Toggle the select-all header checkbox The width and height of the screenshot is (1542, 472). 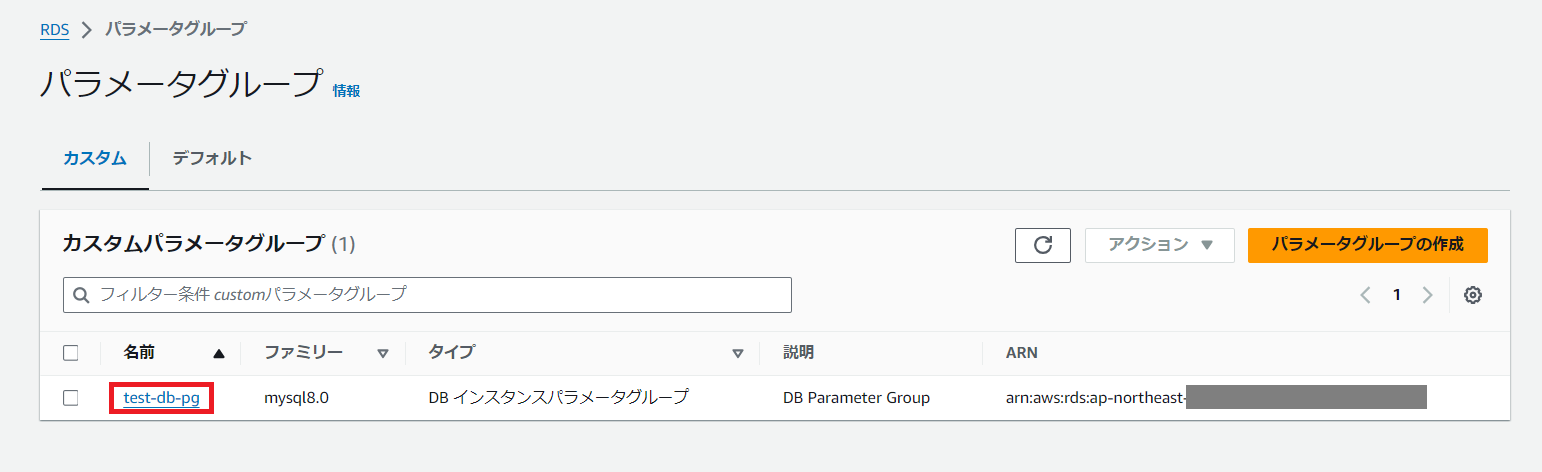(71, 352)
